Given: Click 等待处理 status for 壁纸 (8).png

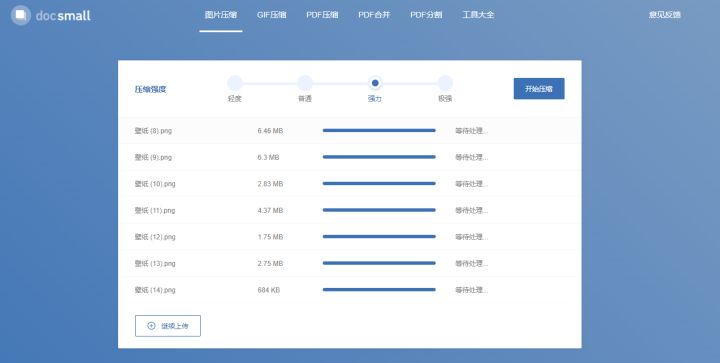Looking at the screenshot, I should (471, 131).
